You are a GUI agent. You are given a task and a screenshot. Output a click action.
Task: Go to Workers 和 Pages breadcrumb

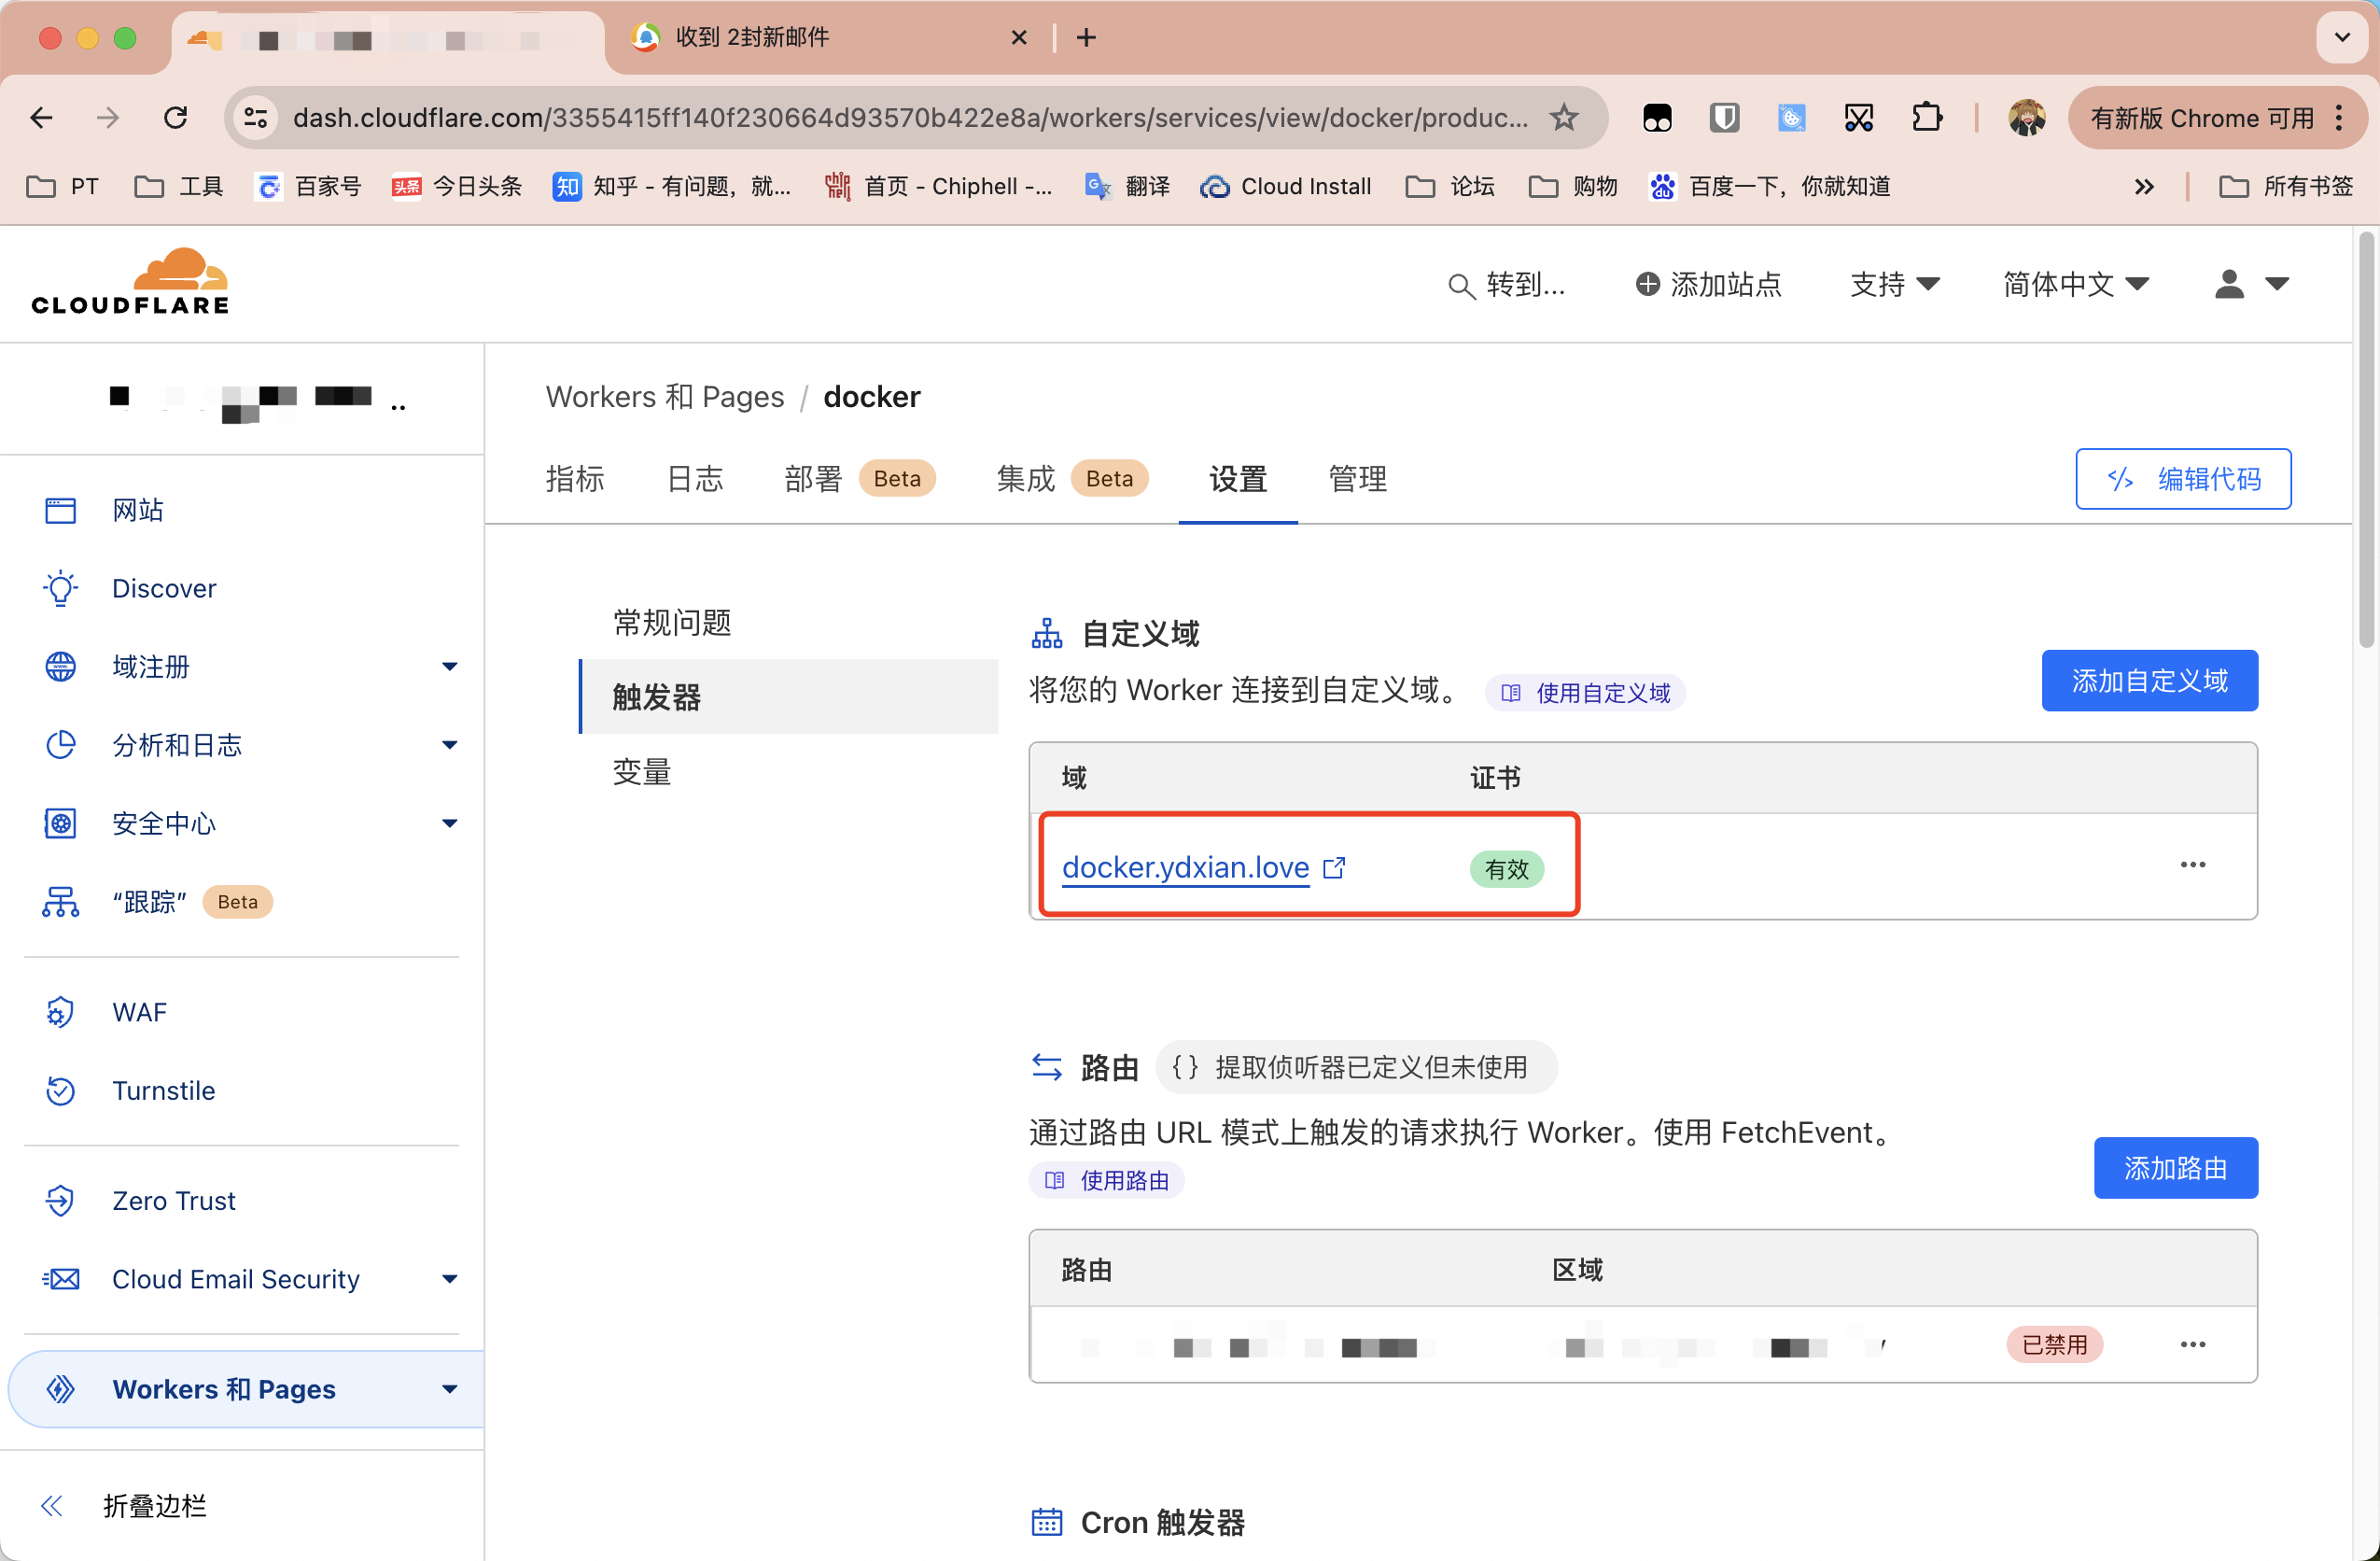click(665, 397)
